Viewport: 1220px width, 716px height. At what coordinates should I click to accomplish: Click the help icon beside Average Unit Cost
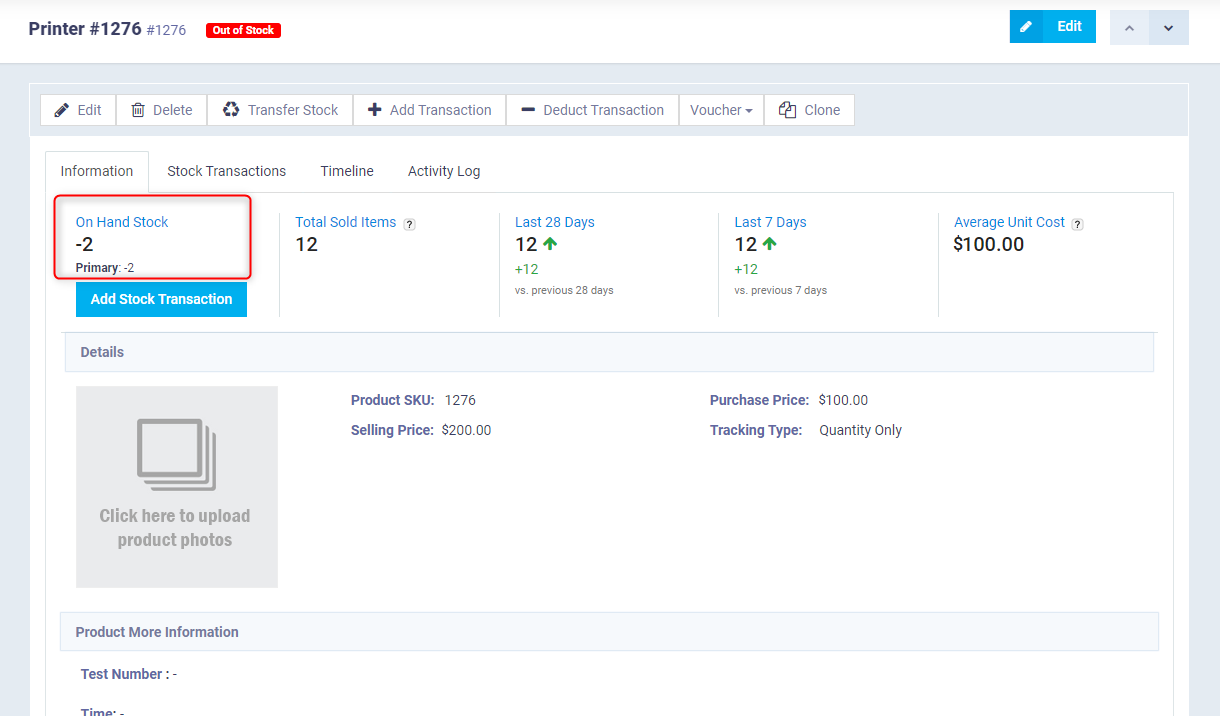click(x=1077, y=224)
